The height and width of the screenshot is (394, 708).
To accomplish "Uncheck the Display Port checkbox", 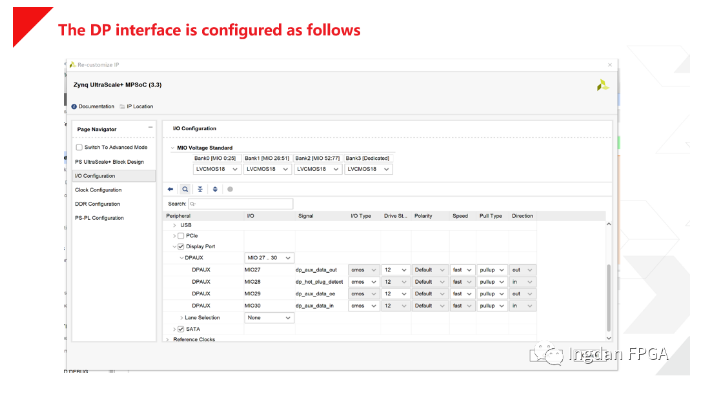I will pos(181,246).
